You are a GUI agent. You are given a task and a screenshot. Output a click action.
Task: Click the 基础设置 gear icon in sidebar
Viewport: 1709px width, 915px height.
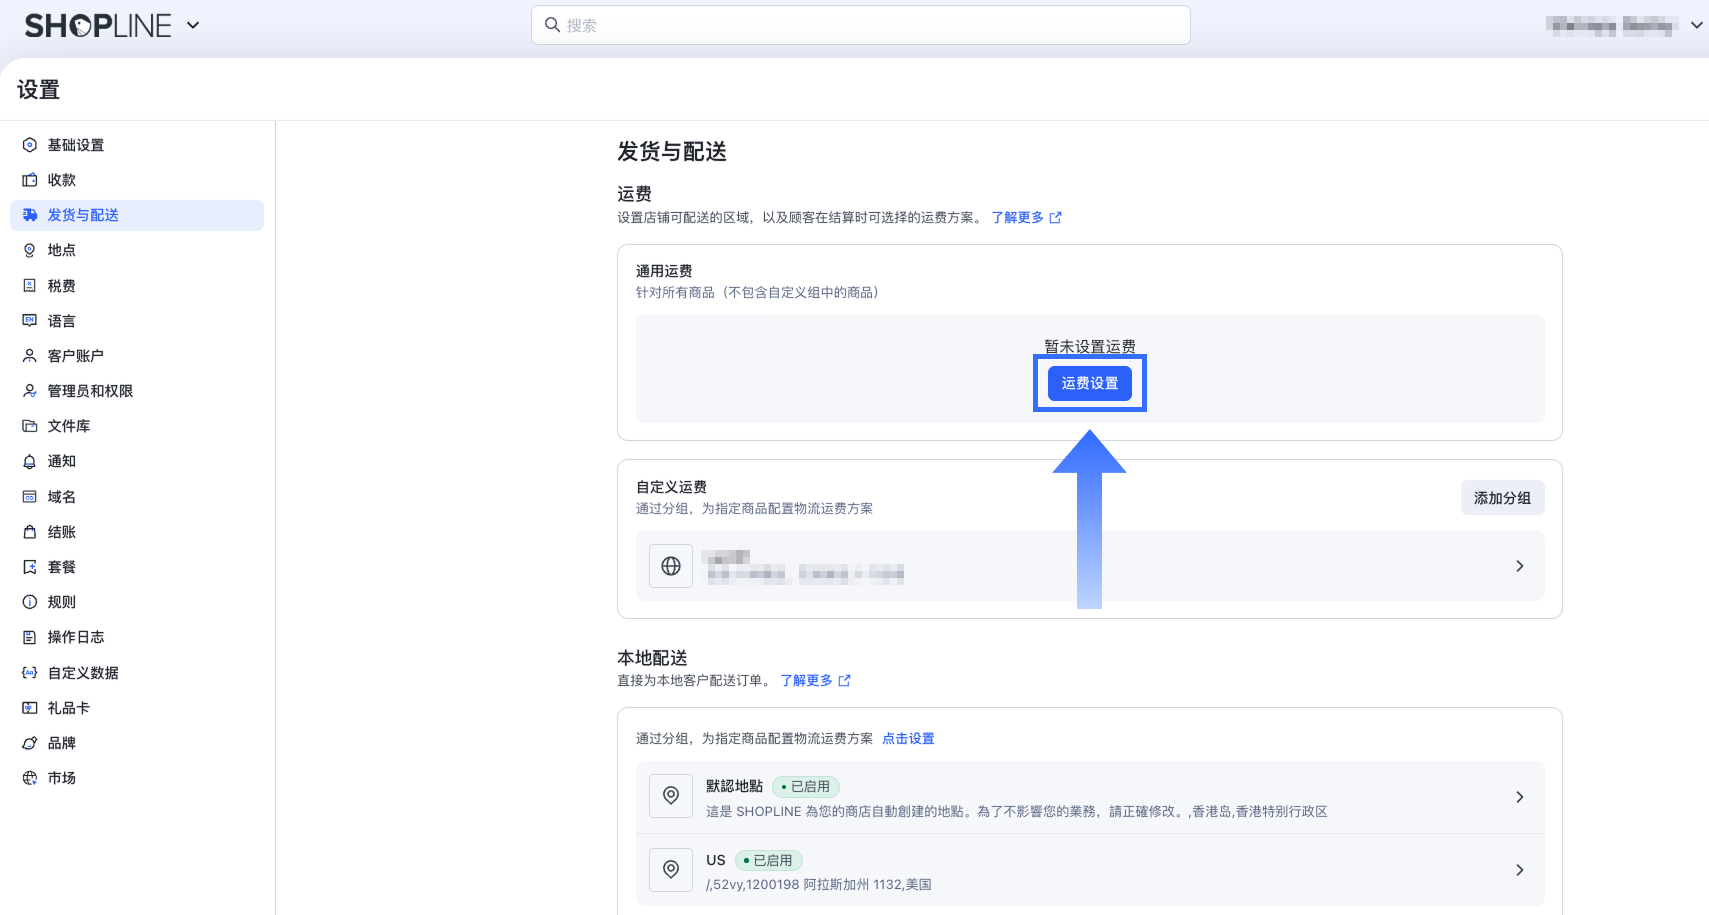point(30,145)
